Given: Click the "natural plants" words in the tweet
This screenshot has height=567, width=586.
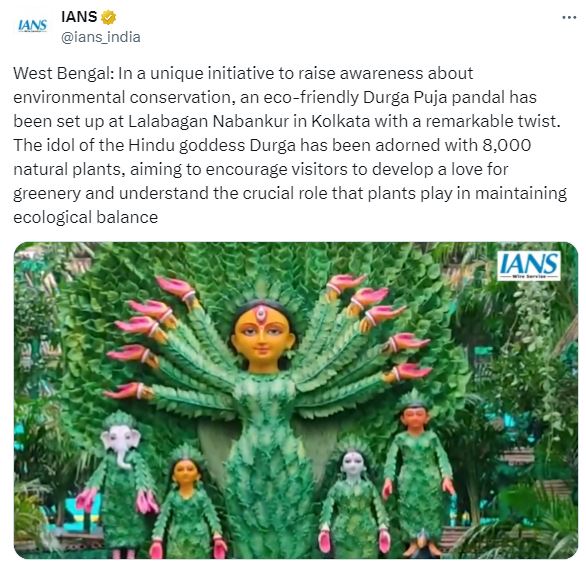Looking at the screenshot, I should click(x=67, y=169).
